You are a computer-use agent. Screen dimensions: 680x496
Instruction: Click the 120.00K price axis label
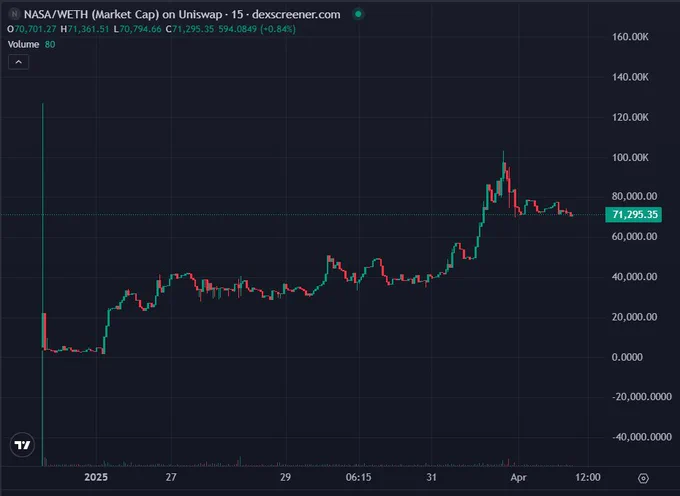click(630, 117)
